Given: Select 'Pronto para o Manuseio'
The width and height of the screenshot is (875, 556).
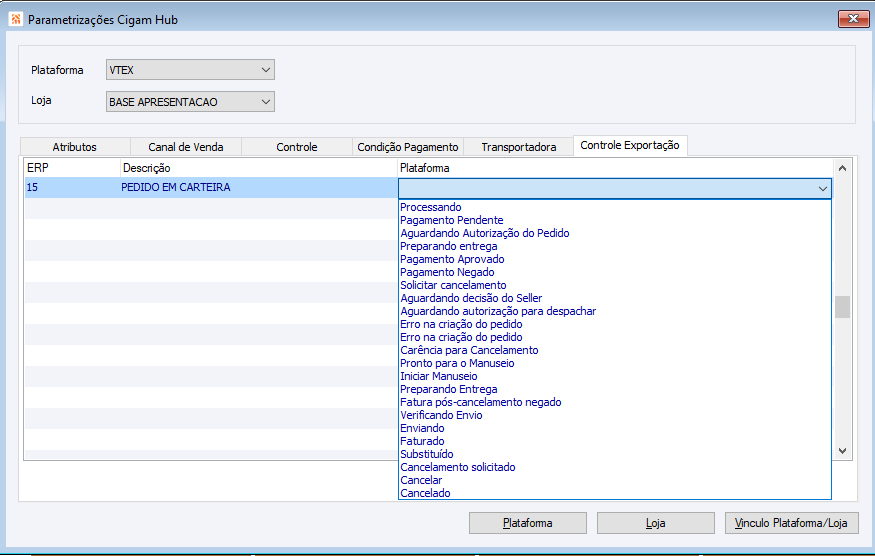Looking at the screenshot, I should pos(457,363).
